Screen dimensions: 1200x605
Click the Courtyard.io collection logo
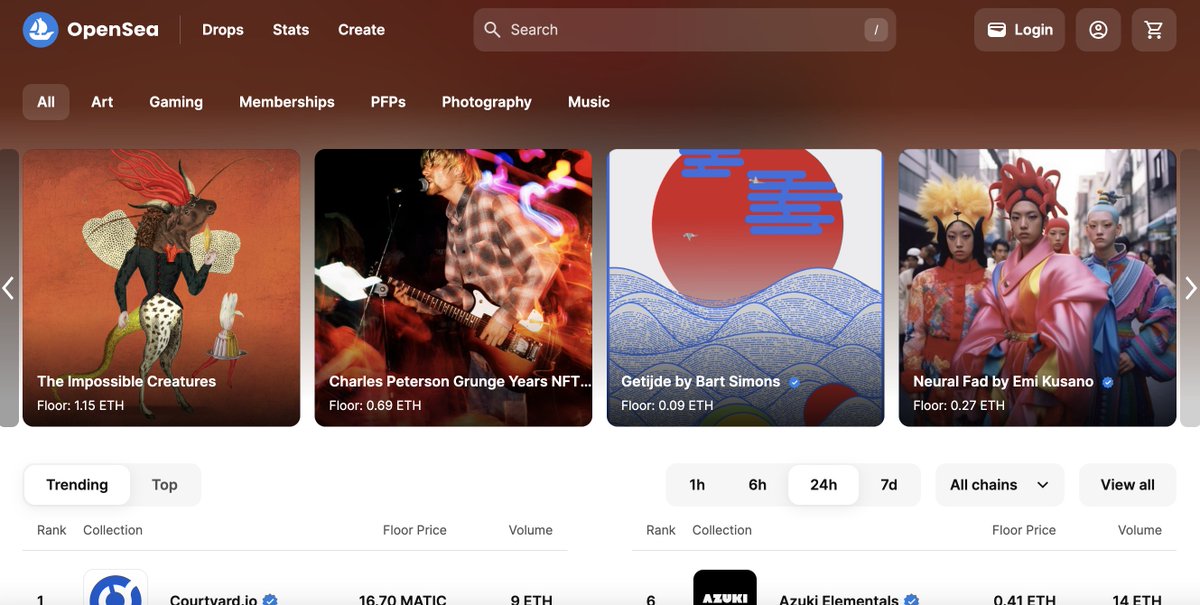point(115,588)
